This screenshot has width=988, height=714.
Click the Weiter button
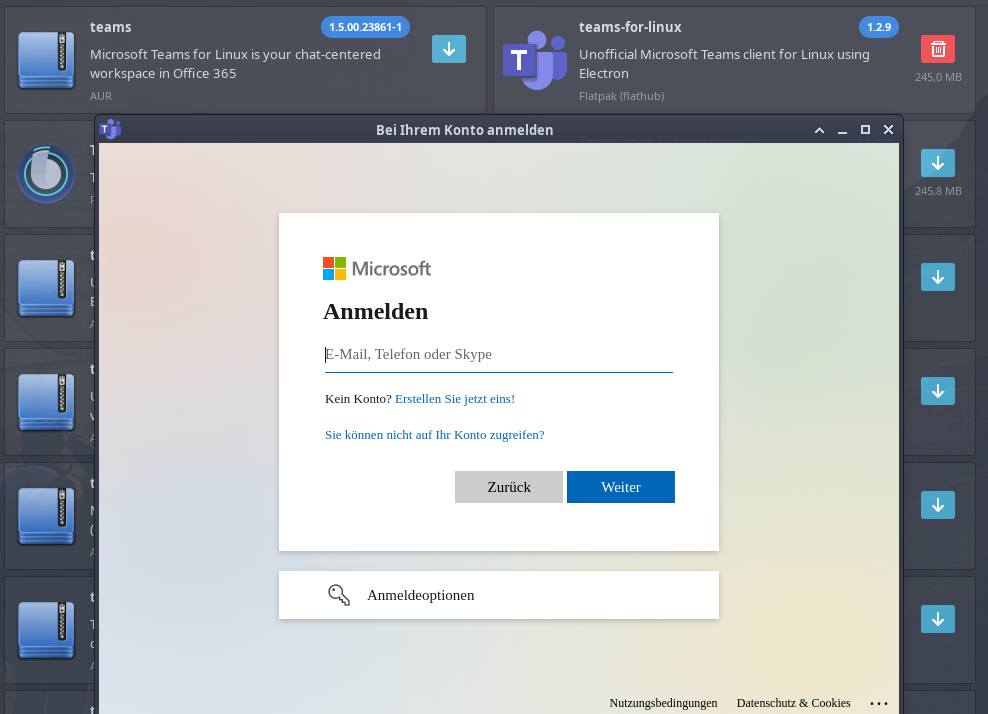click(x=621, y=487)
